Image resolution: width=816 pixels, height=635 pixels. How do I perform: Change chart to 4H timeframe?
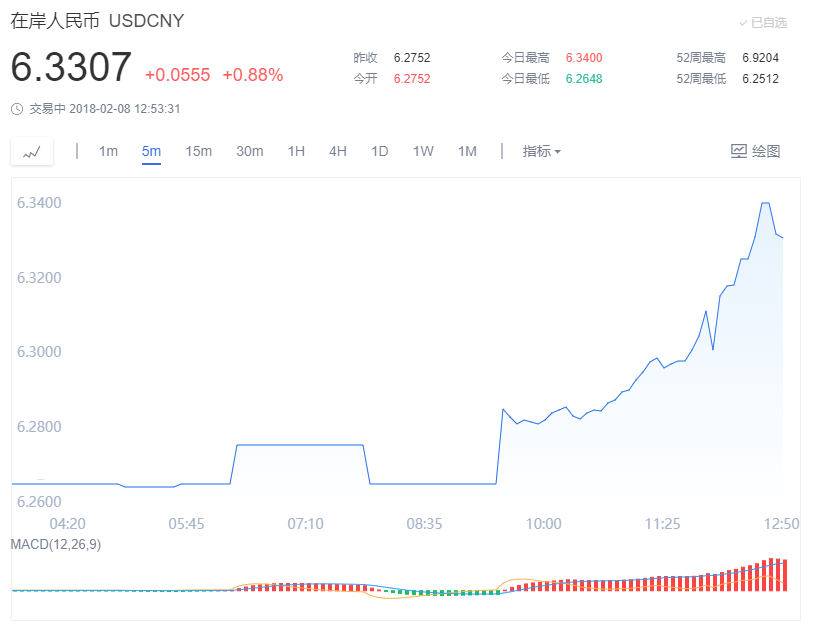(x=338, y=151)
